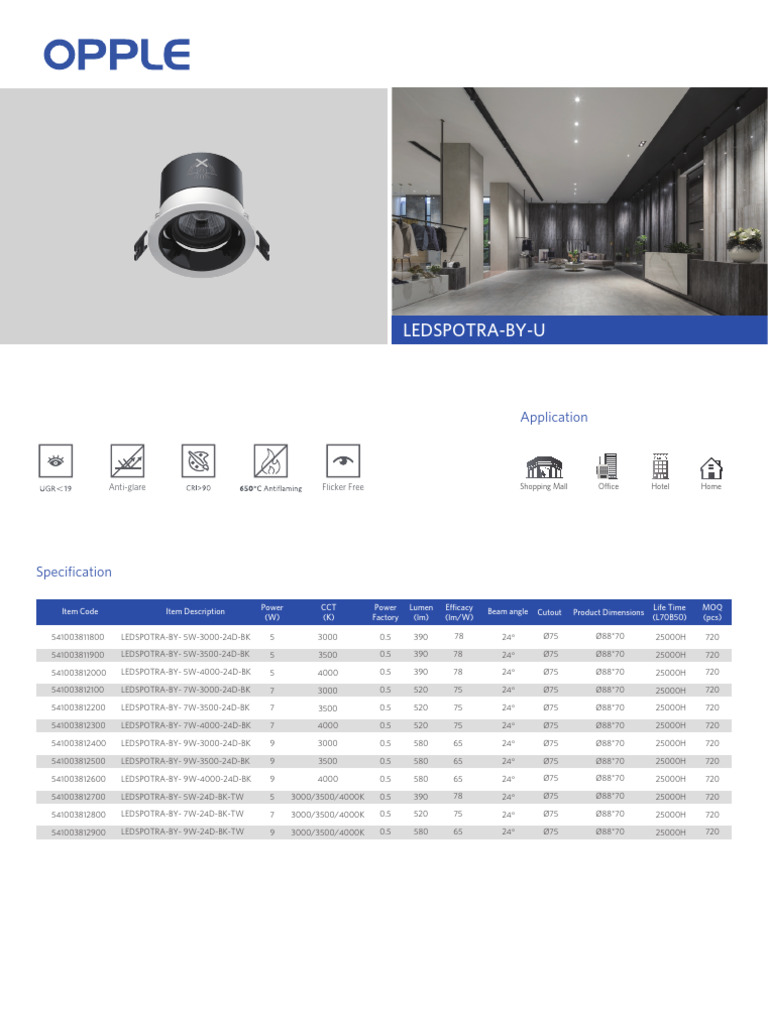This screenshot has width=768, height=1024.
Task: Click the Shopping Mall application icon
Action: [544, 467]
